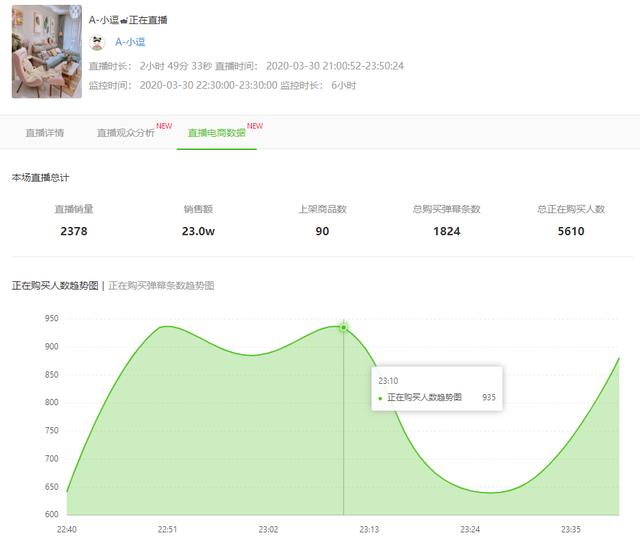
Task: Click the 22:51 label on chart axis
Action: click(167, 529)
